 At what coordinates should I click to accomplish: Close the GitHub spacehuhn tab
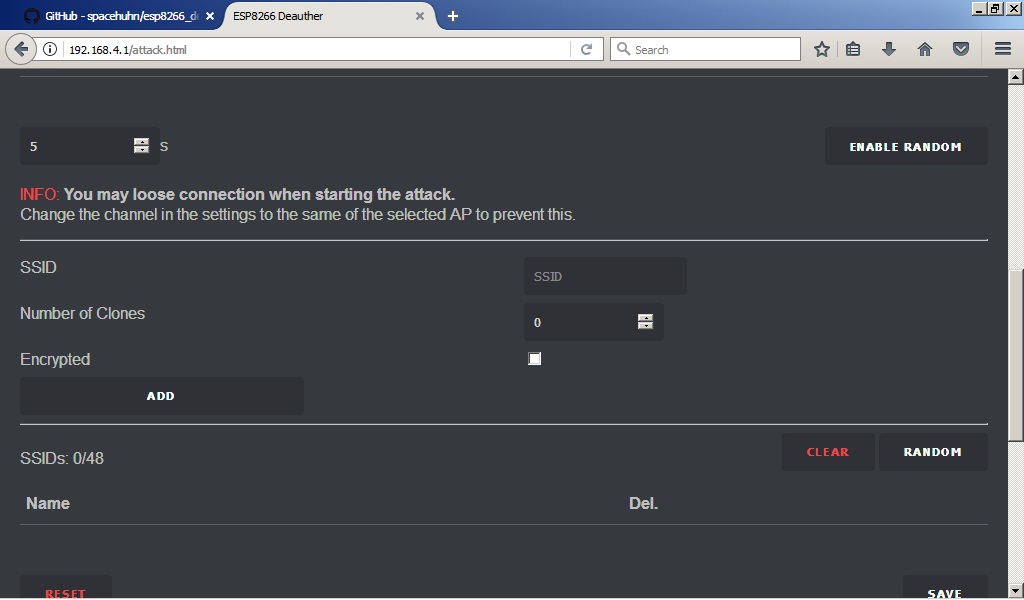pyautogui.click(x=210, y=16)
